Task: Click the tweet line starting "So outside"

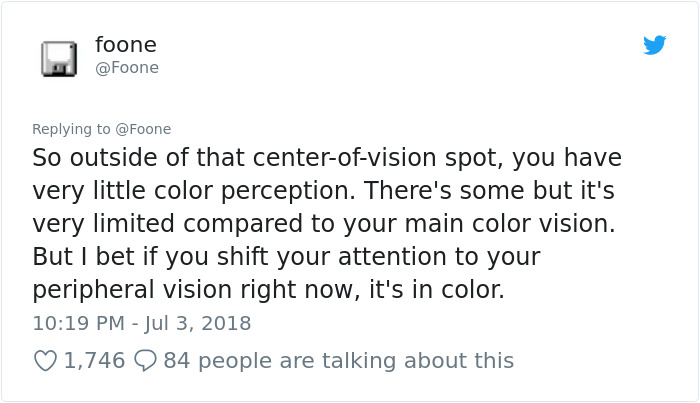Action: click(x=327, y=158)
